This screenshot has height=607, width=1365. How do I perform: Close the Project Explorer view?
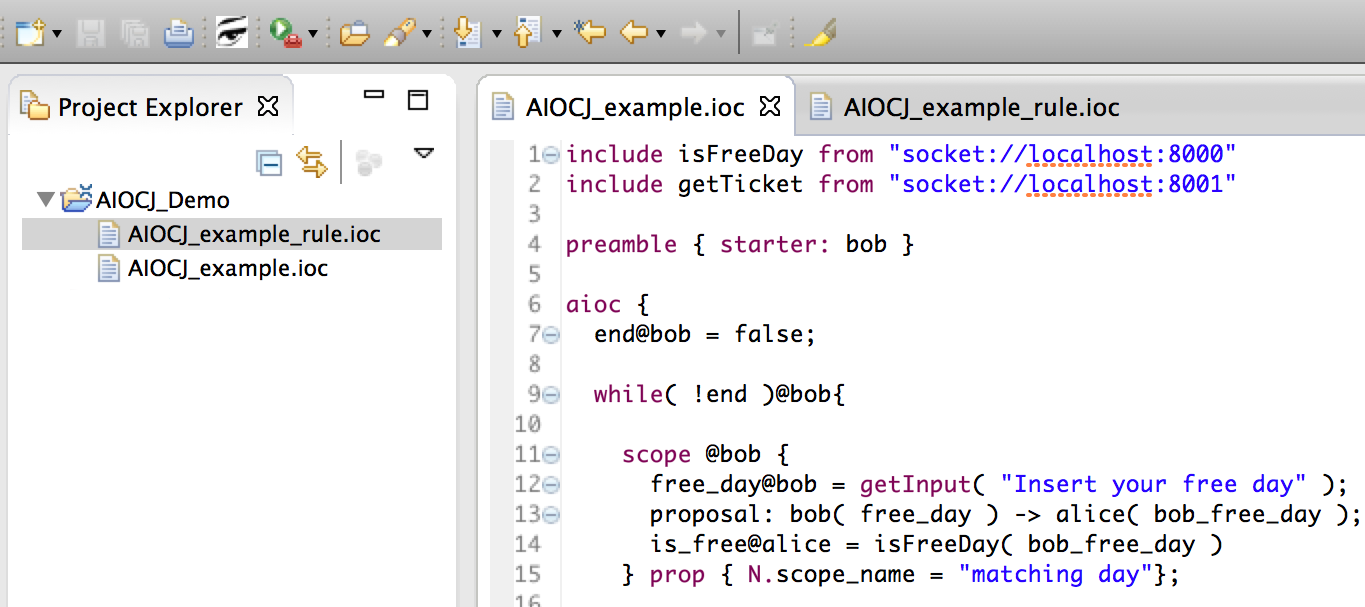tap(269, 105)
